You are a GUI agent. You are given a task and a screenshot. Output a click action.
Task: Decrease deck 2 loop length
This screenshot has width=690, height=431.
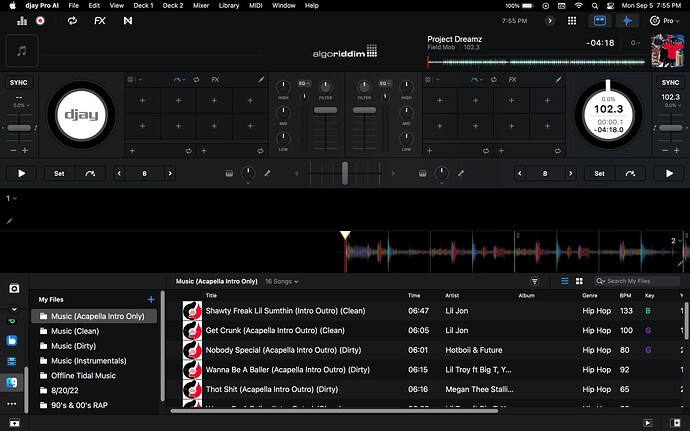click(x=520, y=173)
